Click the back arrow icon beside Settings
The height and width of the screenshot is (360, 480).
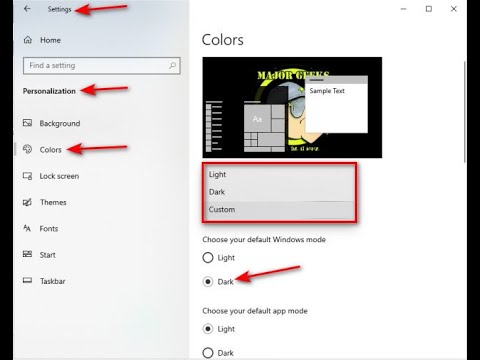click(x=27, y=9)
